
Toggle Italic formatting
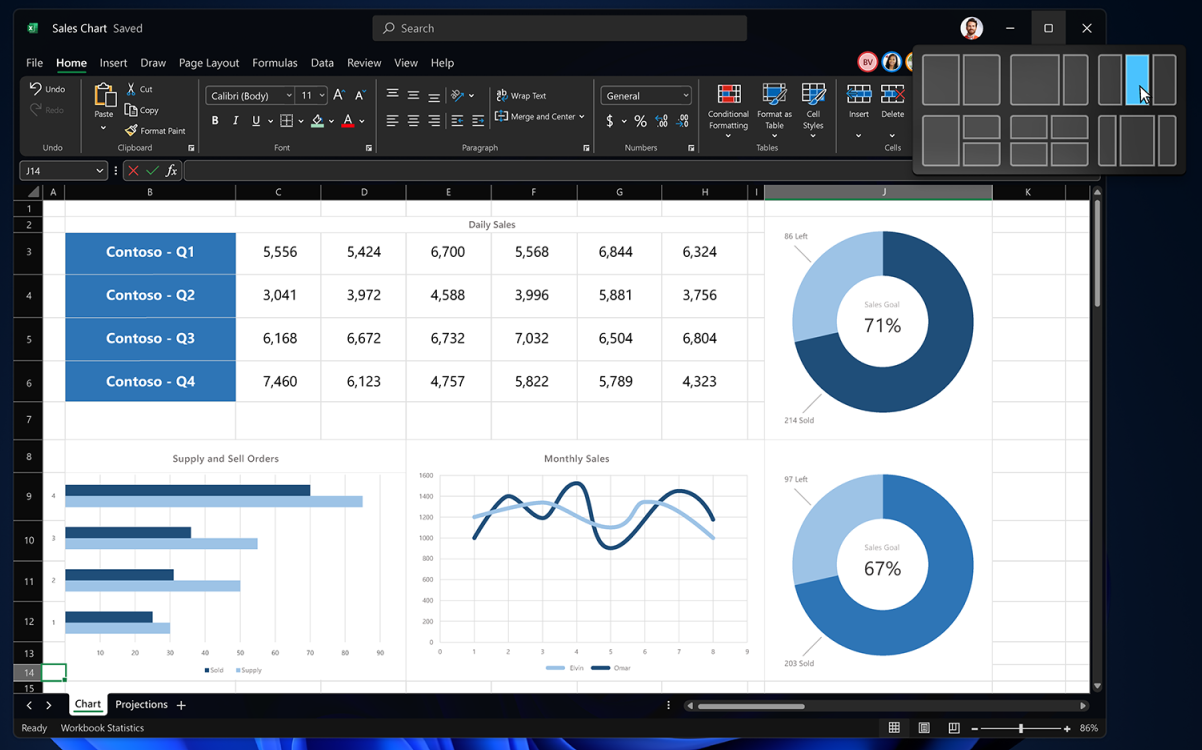coord(236,121)
